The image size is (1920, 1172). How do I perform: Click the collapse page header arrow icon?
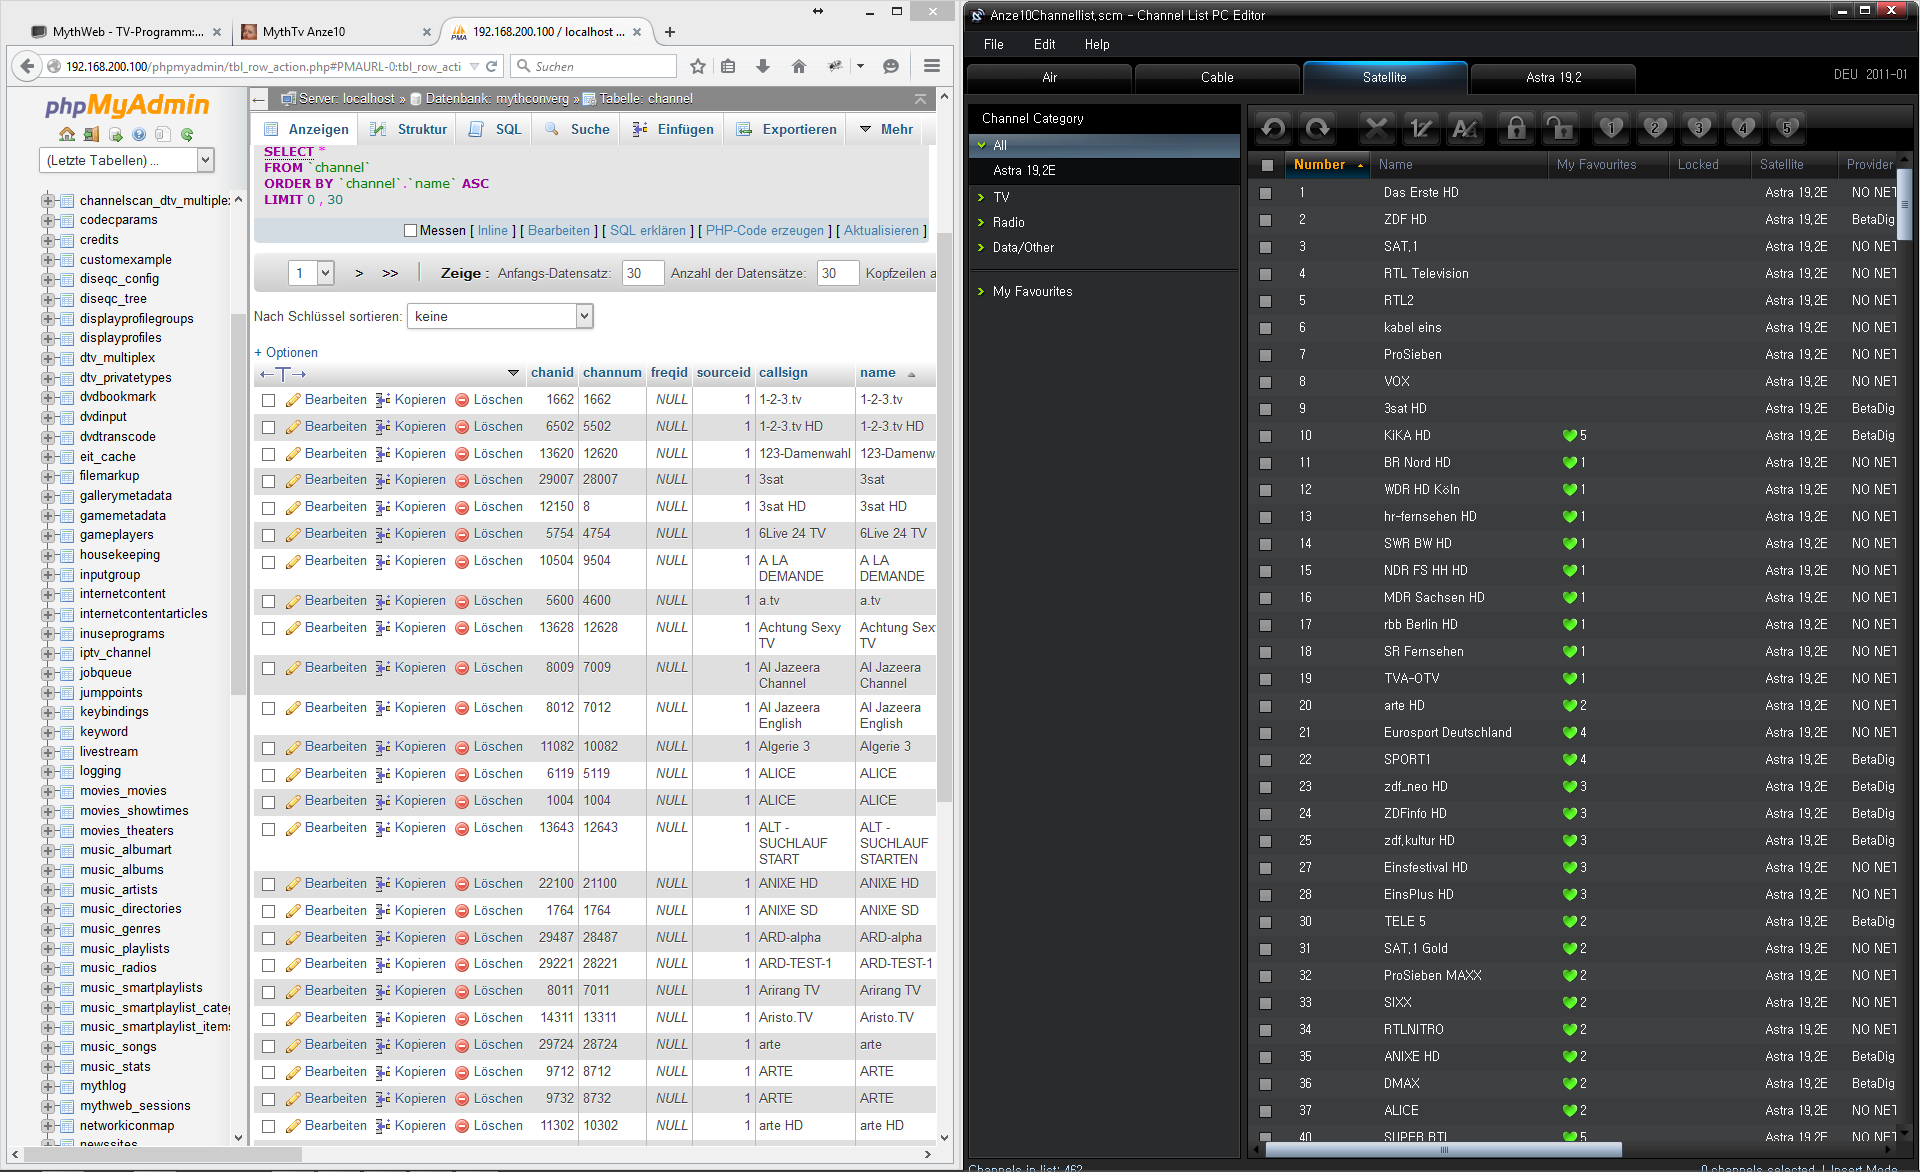click(x=920, y=99)
